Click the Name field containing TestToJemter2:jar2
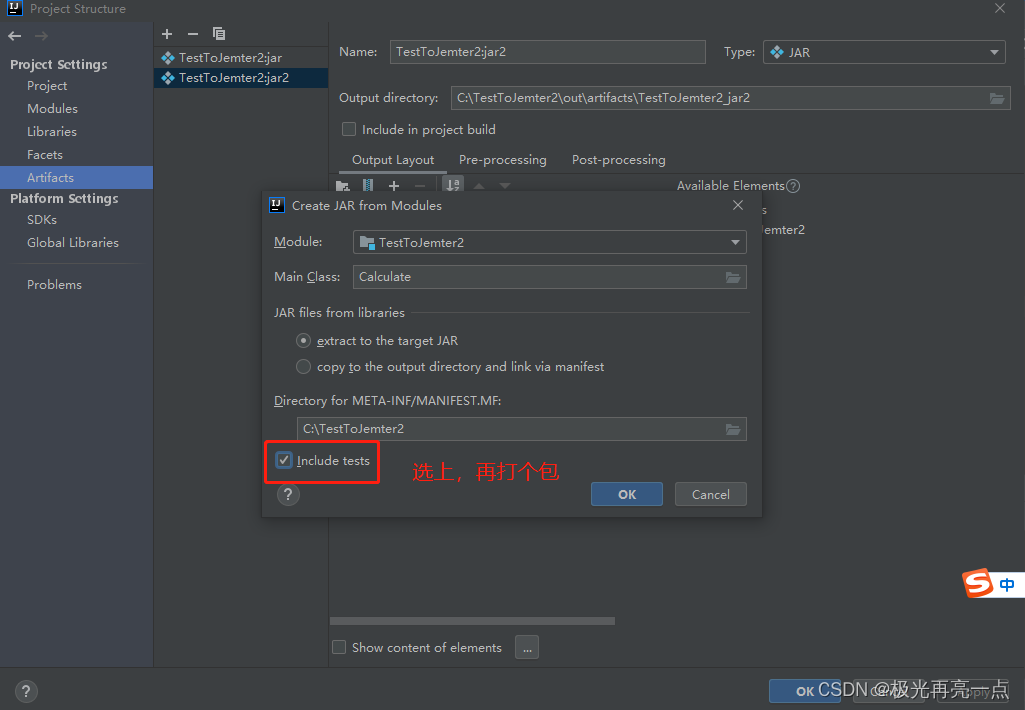This screenshot has width=1025, height=710. (547, 51)
